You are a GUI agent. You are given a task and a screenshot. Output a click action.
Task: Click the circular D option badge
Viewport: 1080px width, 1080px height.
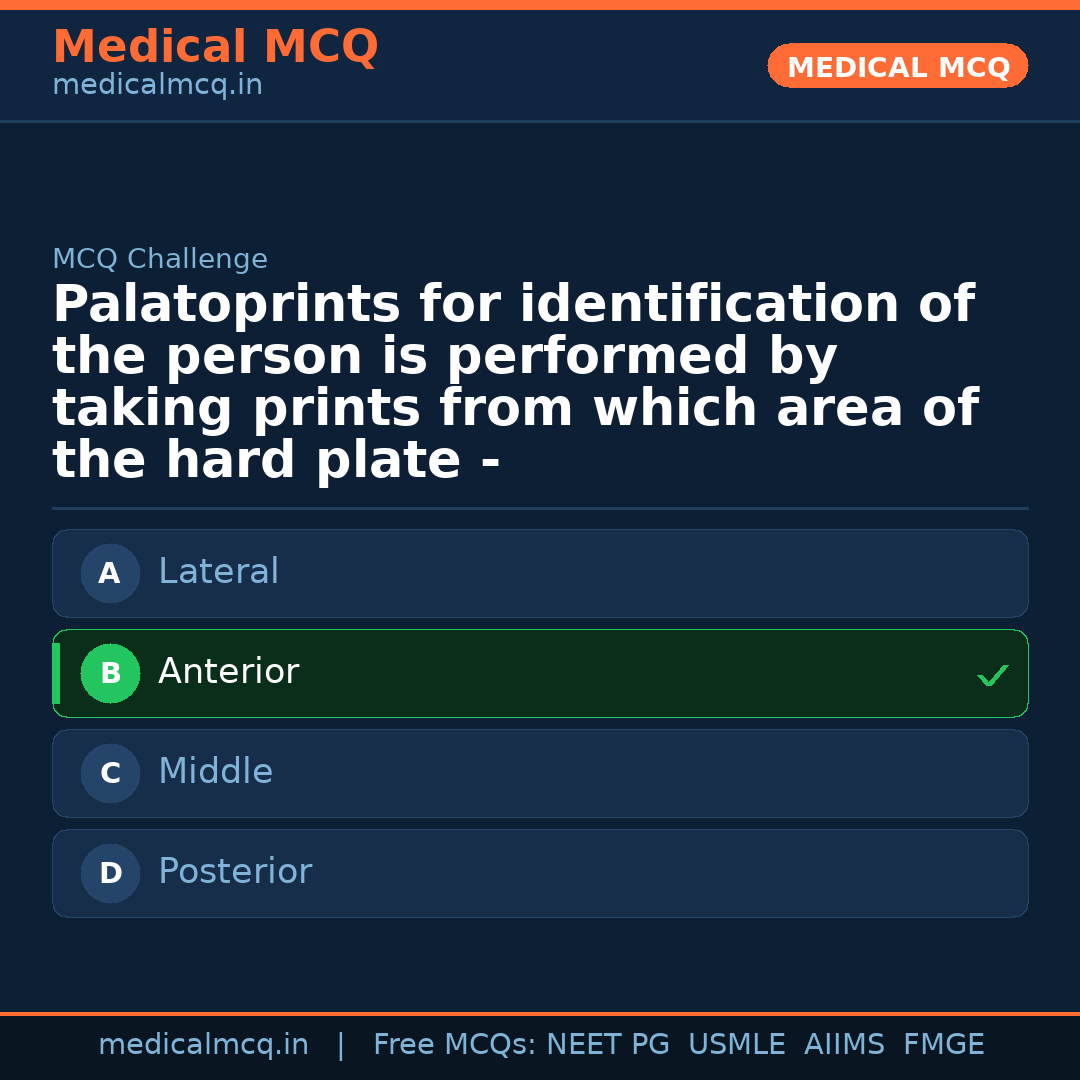(110, 873)
